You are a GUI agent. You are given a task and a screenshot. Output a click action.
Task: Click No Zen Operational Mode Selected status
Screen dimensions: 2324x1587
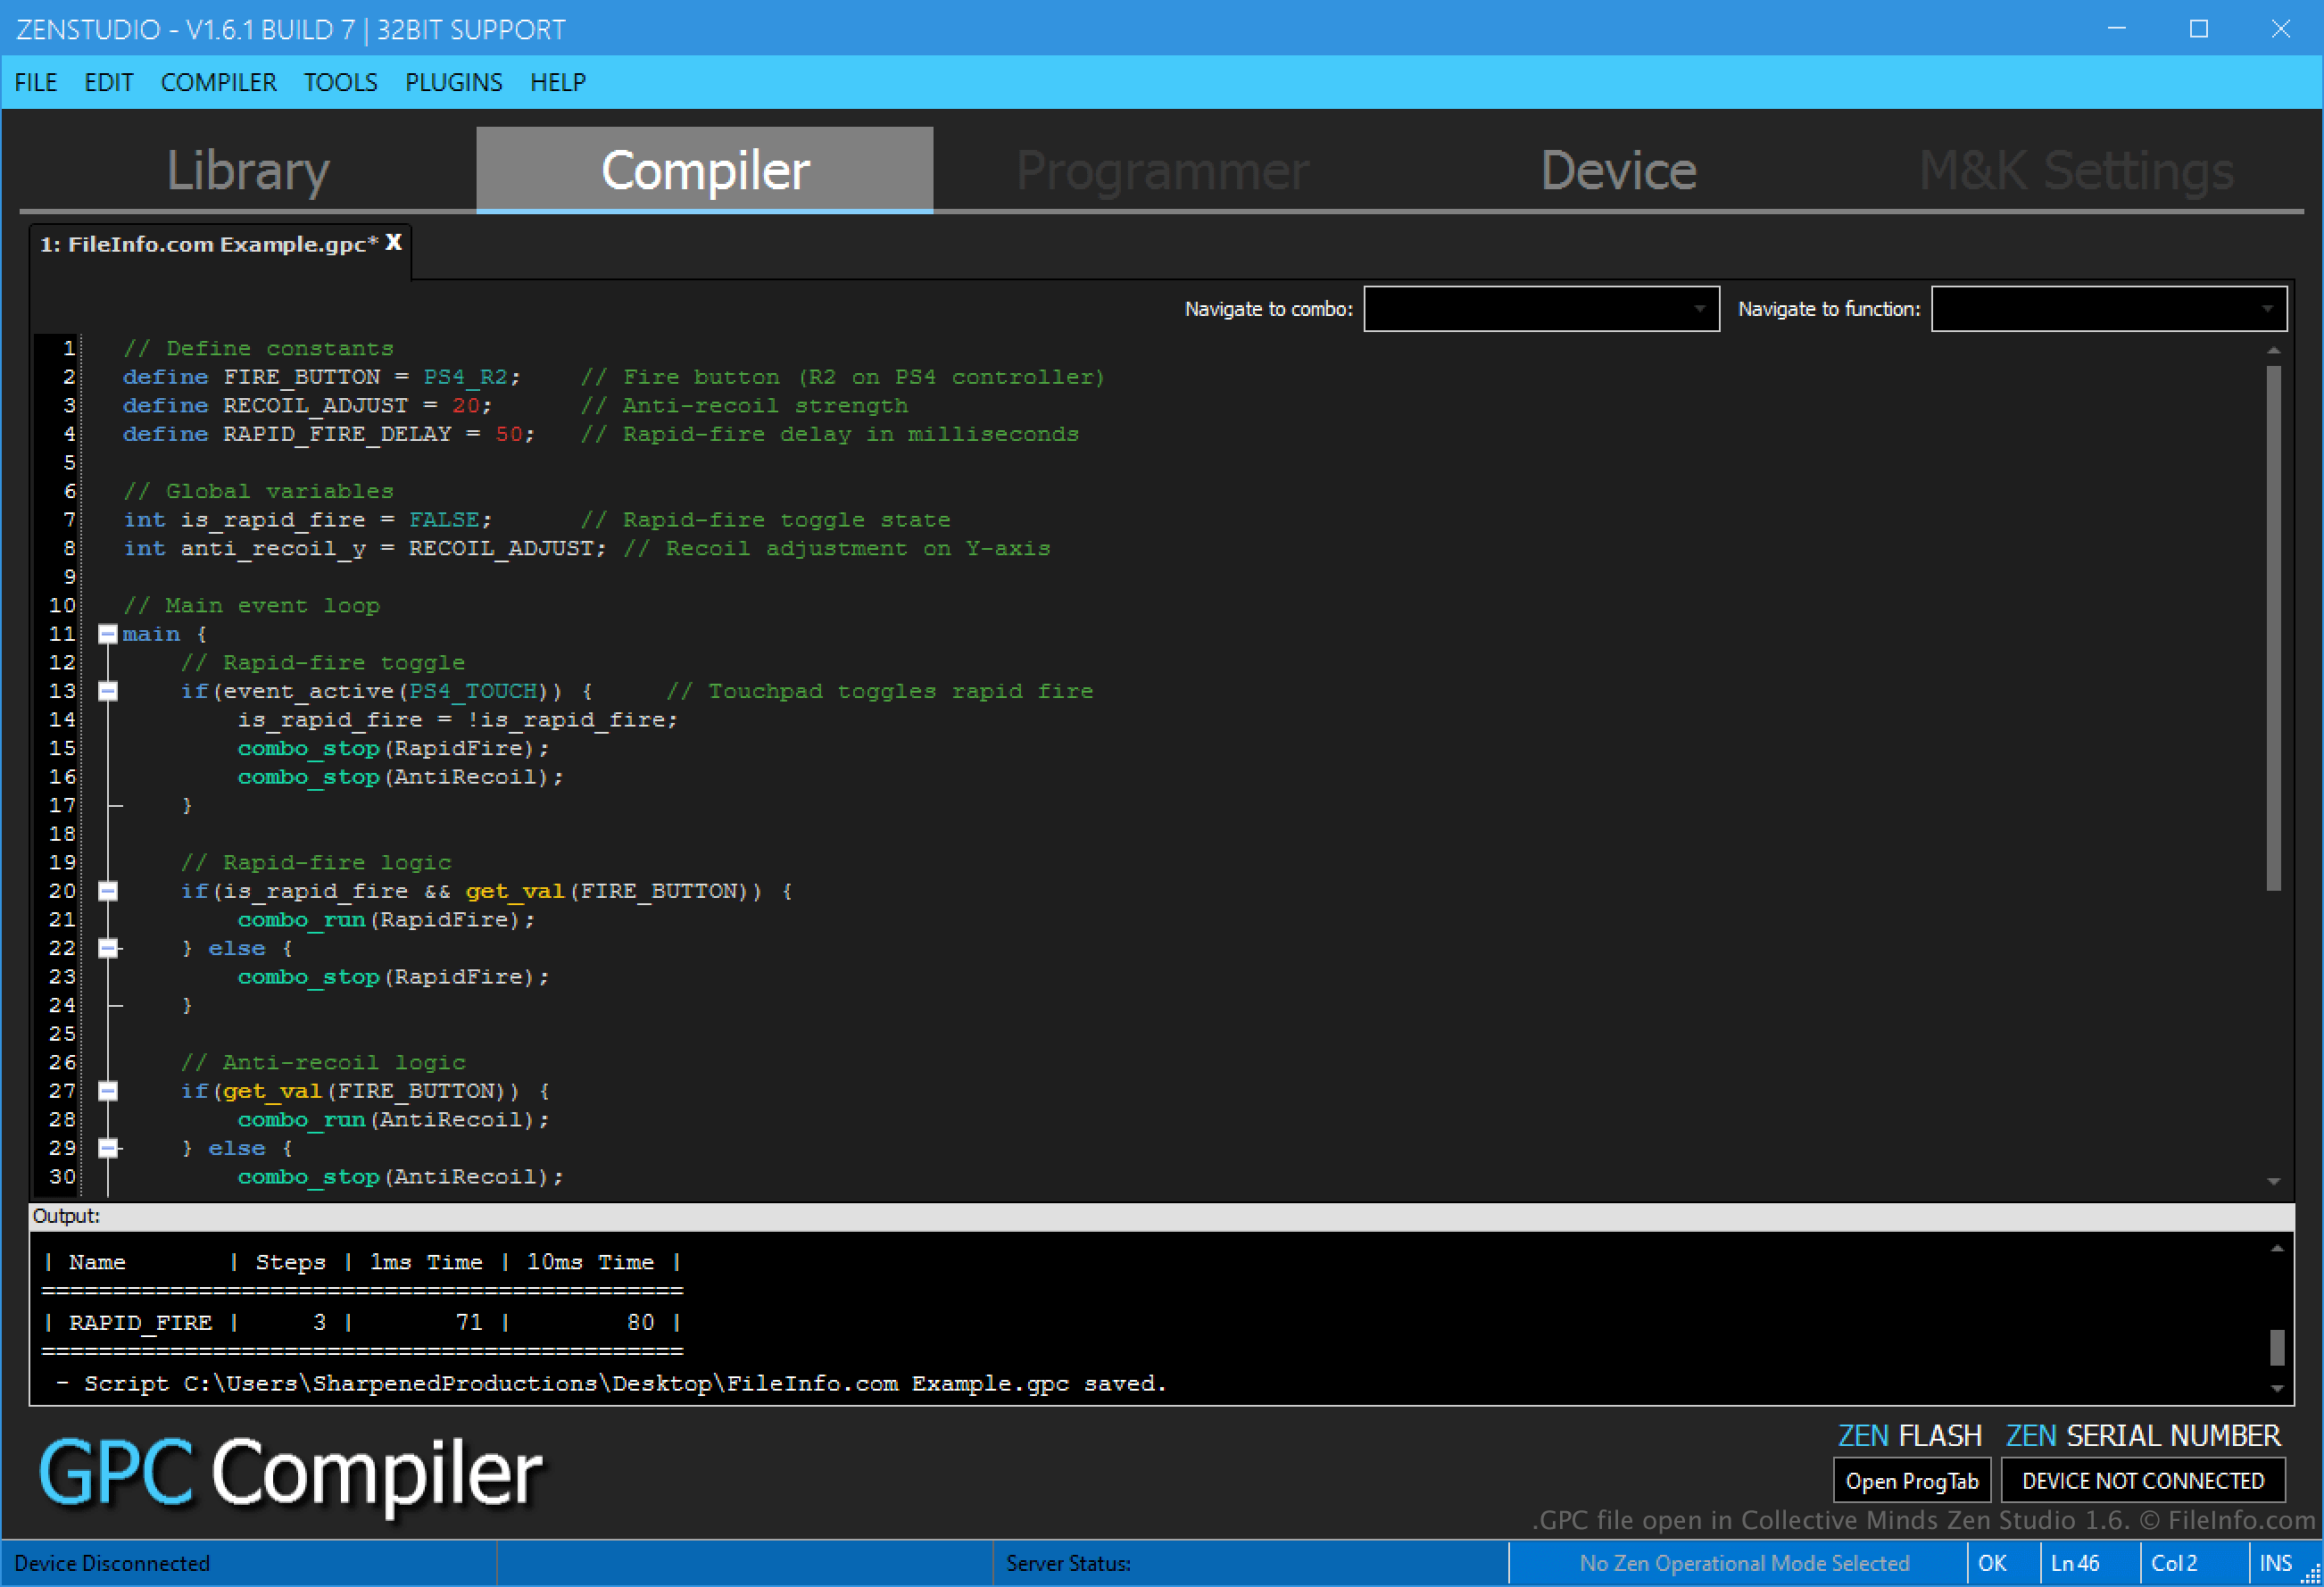pos(1743,1563)
